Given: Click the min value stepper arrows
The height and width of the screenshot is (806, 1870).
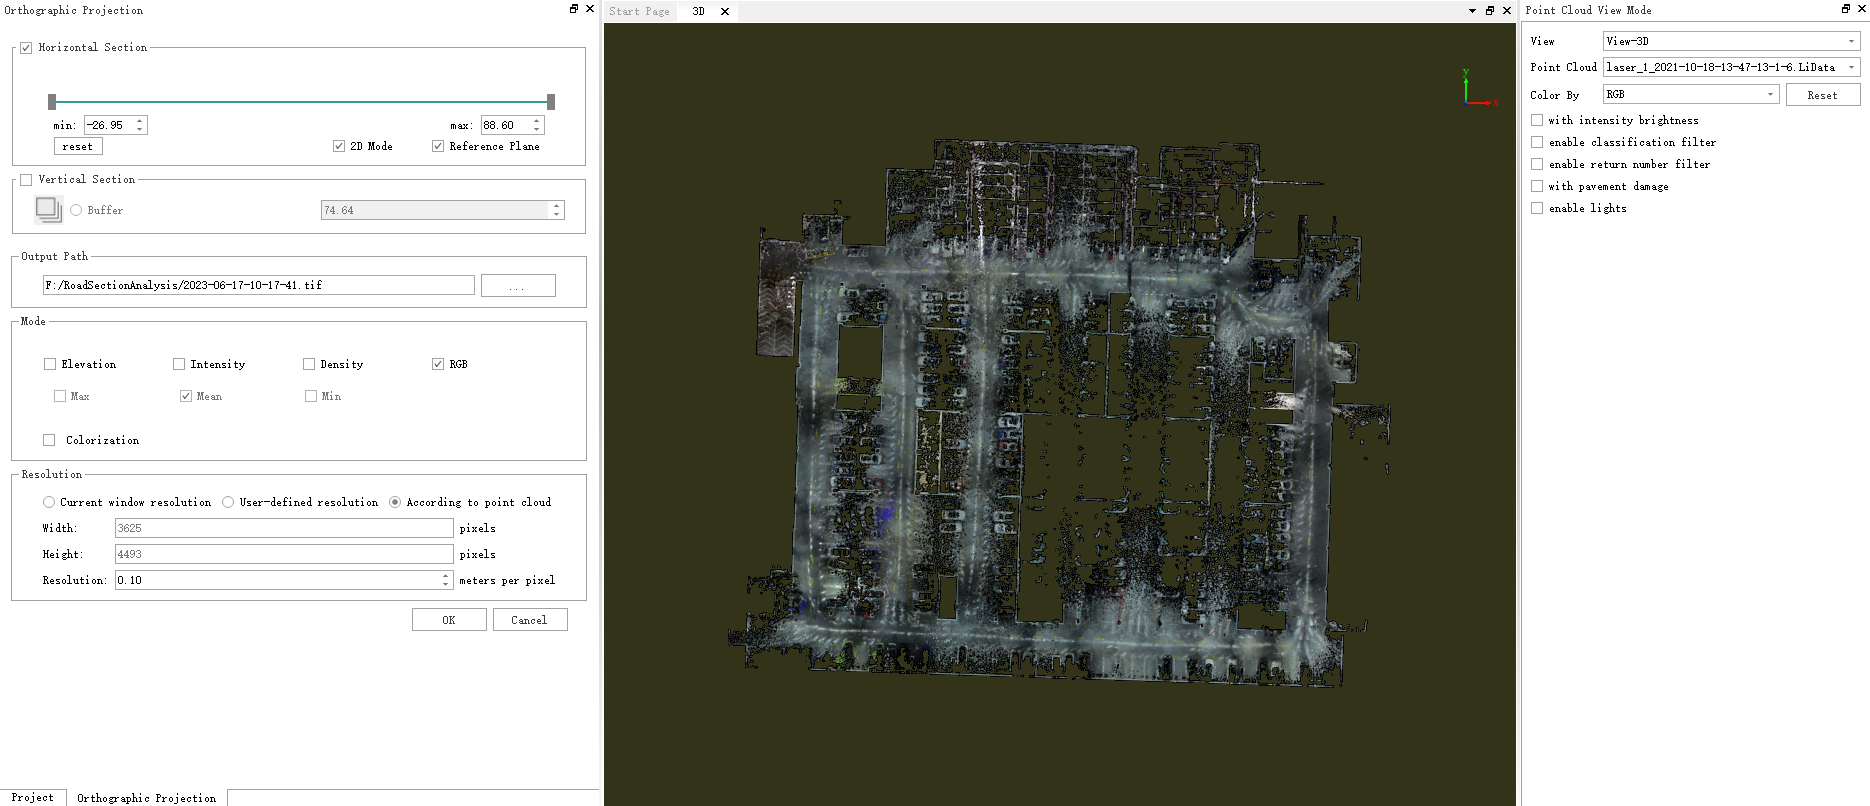Looking at the screenshot, I should point(140,125).
